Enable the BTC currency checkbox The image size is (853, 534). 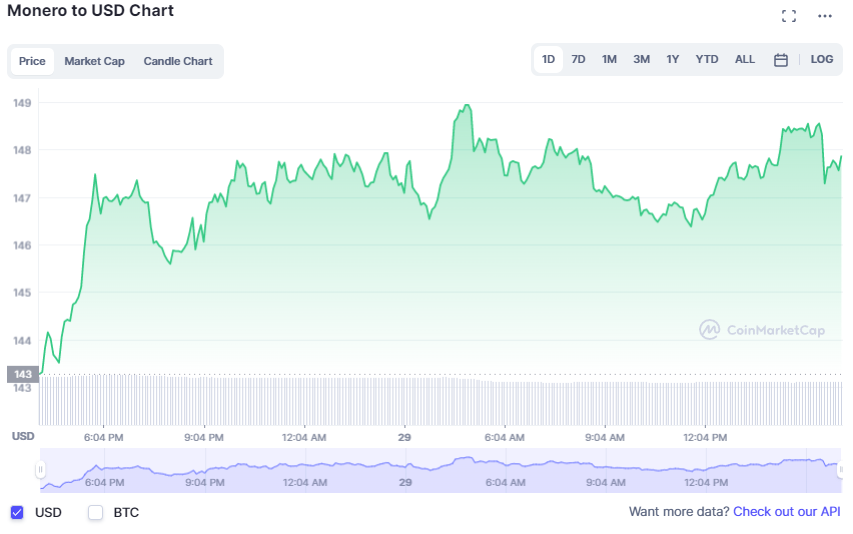pos(96,512)
